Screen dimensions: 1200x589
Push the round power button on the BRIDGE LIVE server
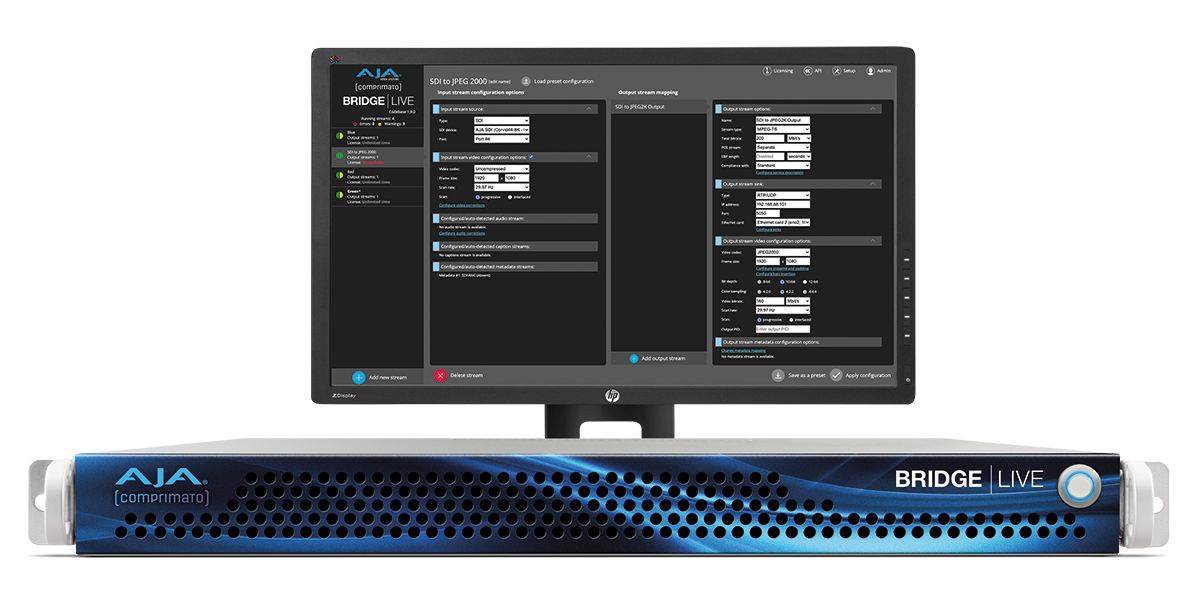coord(1078,485)
